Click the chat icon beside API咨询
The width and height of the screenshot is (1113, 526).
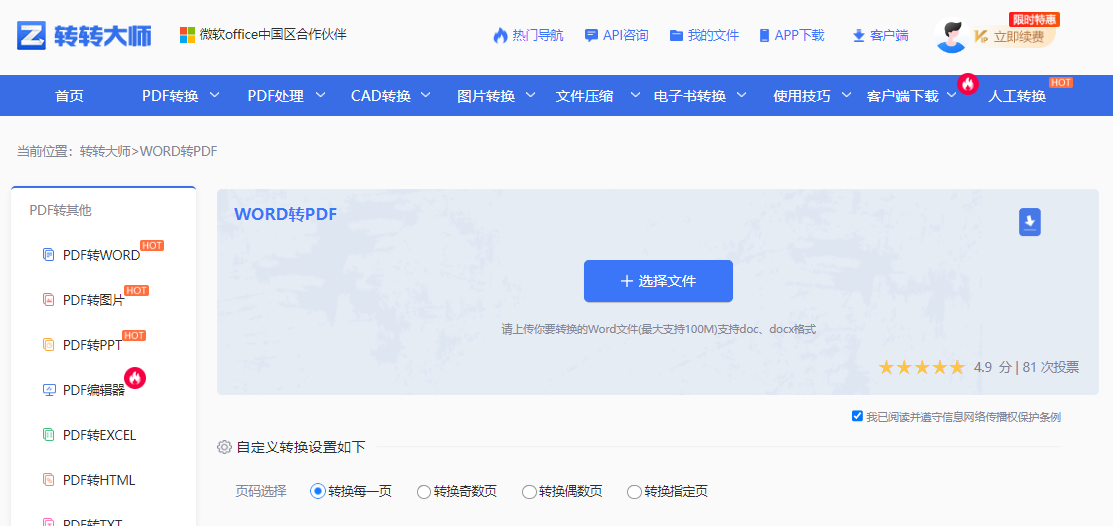point(591,35)
